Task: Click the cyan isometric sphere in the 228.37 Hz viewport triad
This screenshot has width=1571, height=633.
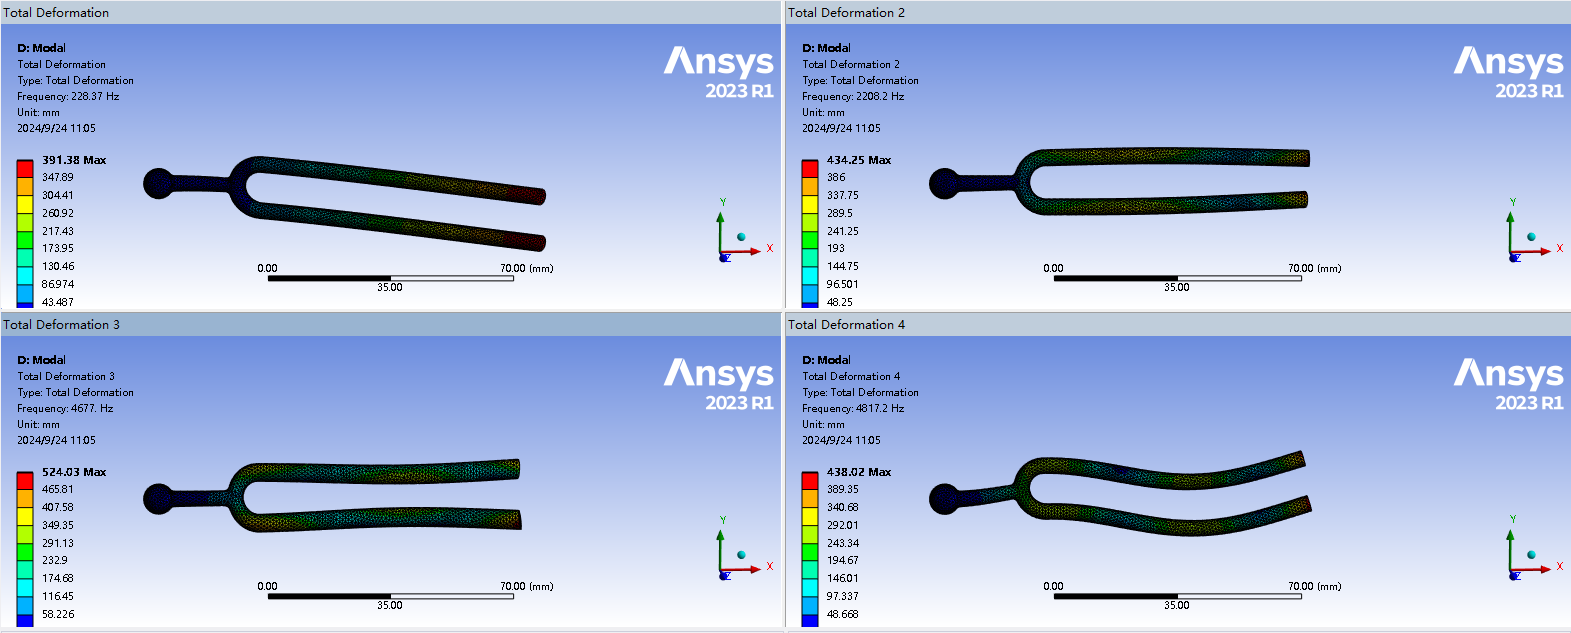Action: click(x=741, y=237)
